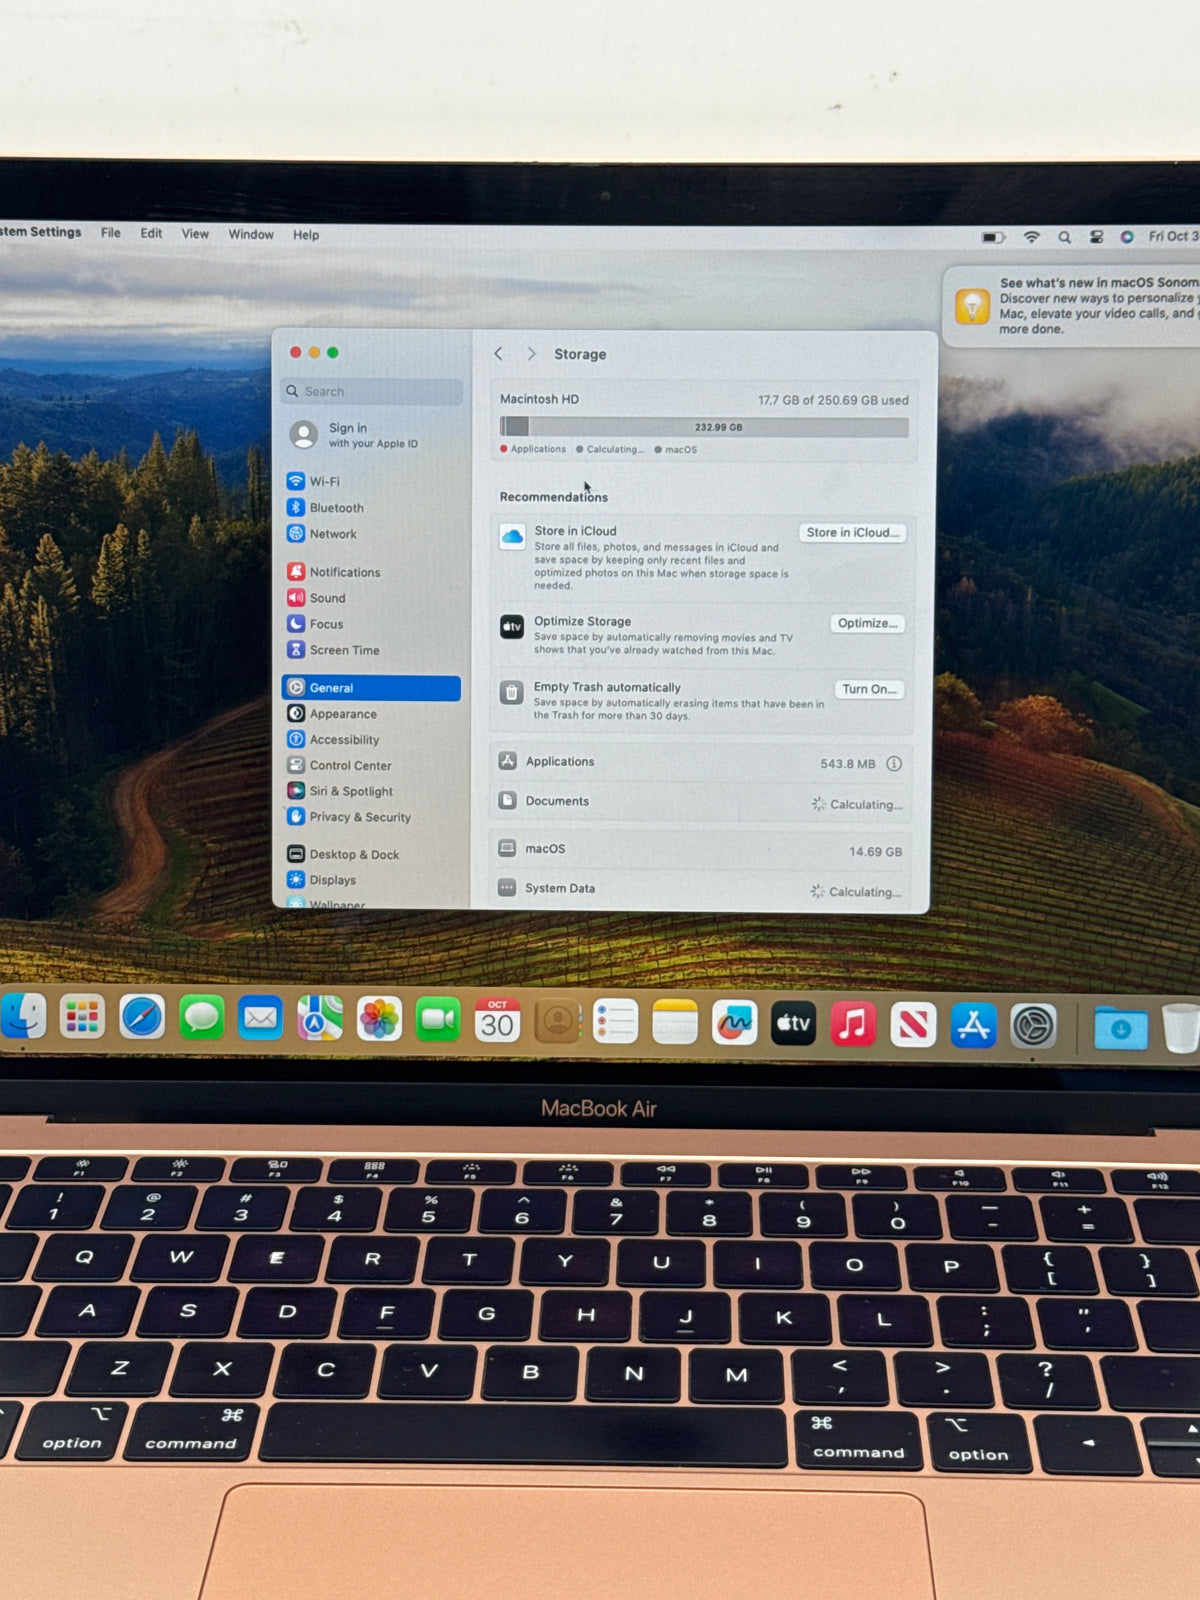
Task: Open the System Settings app menu
Action: (41, 232)
